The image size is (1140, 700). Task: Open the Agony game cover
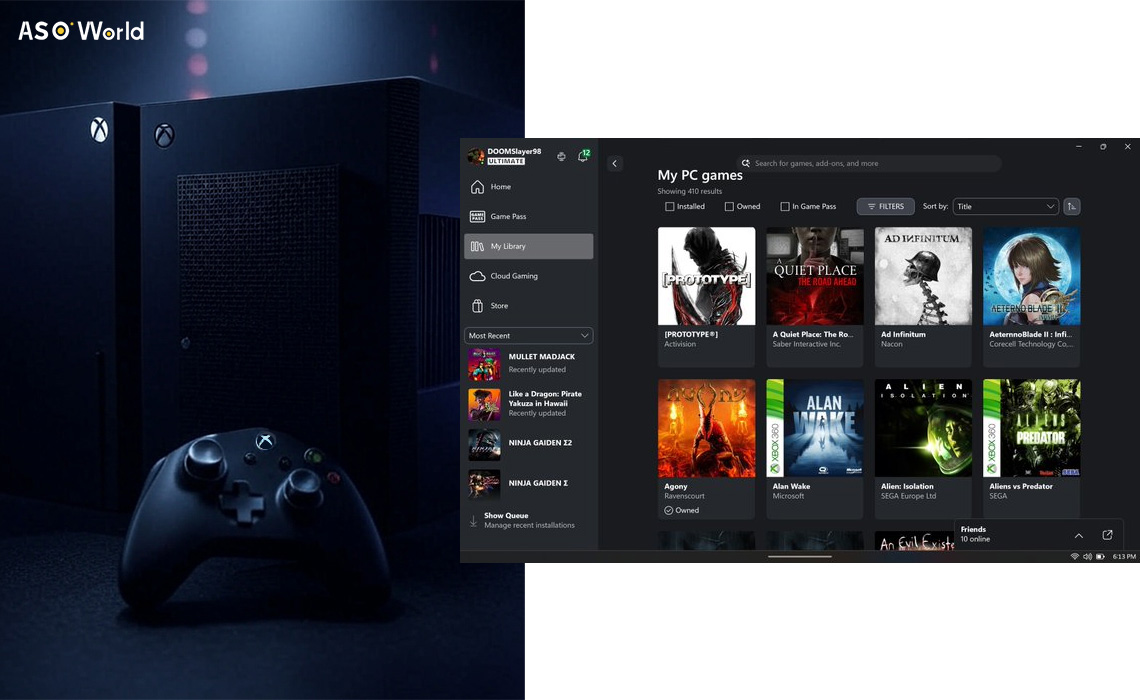pyautogui.click(x=707, y=428)
